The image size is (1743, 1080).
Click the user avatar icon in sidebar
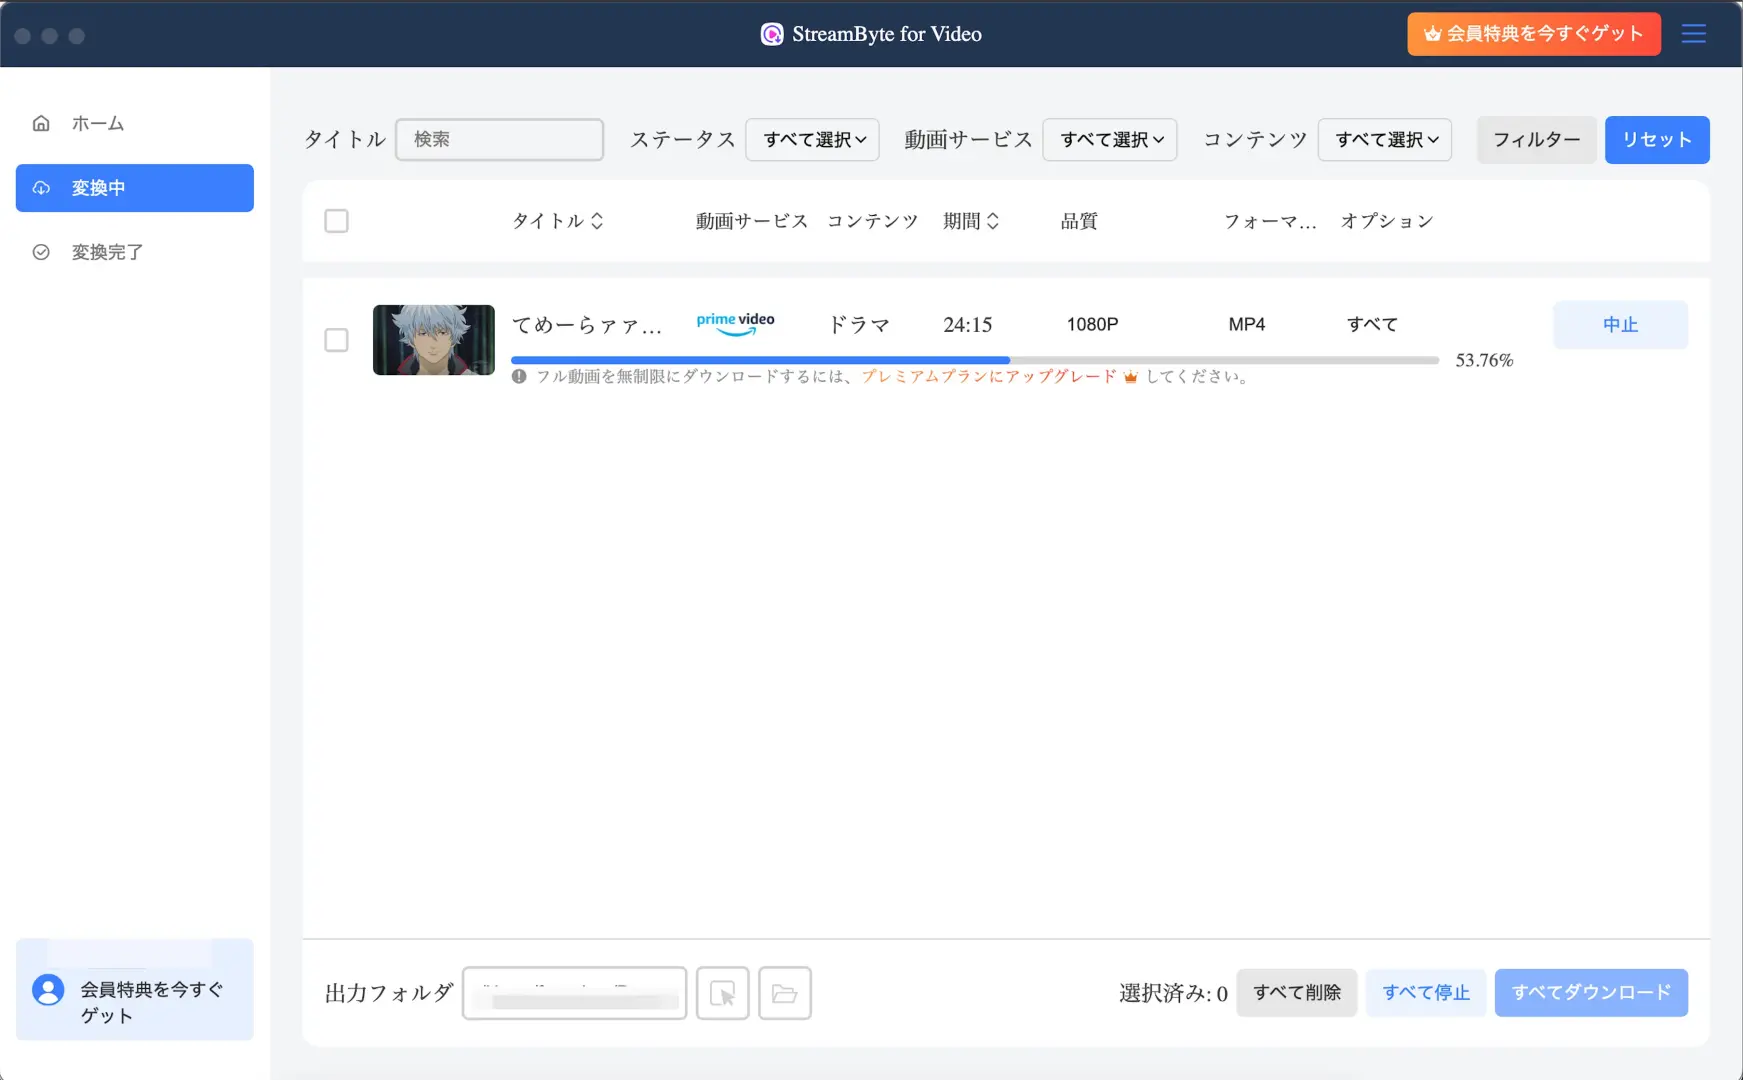48,990
